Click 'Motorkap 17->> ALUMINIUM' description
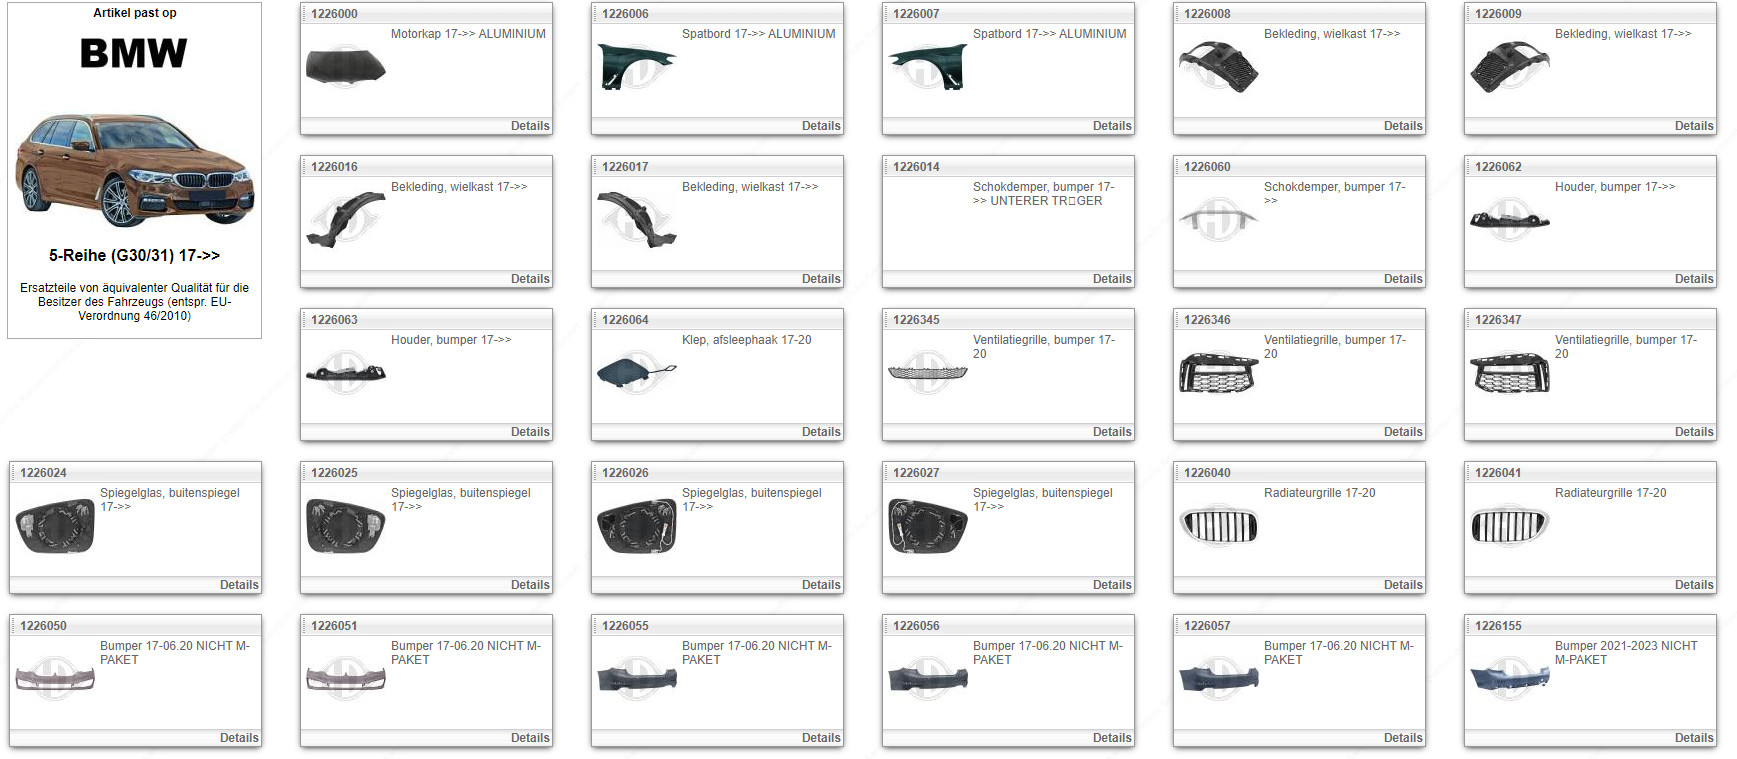Image resolution: width=1737 pixels, height=759 pixels. tap(468, 34)
